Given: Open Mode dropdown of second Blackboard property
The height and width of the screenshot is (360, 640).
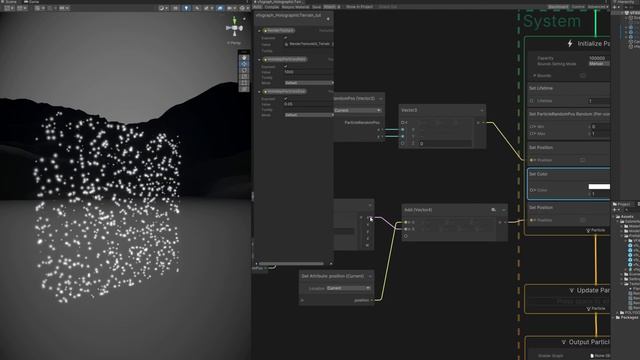Looking at the screenshot, I should (x=309, y=83).
